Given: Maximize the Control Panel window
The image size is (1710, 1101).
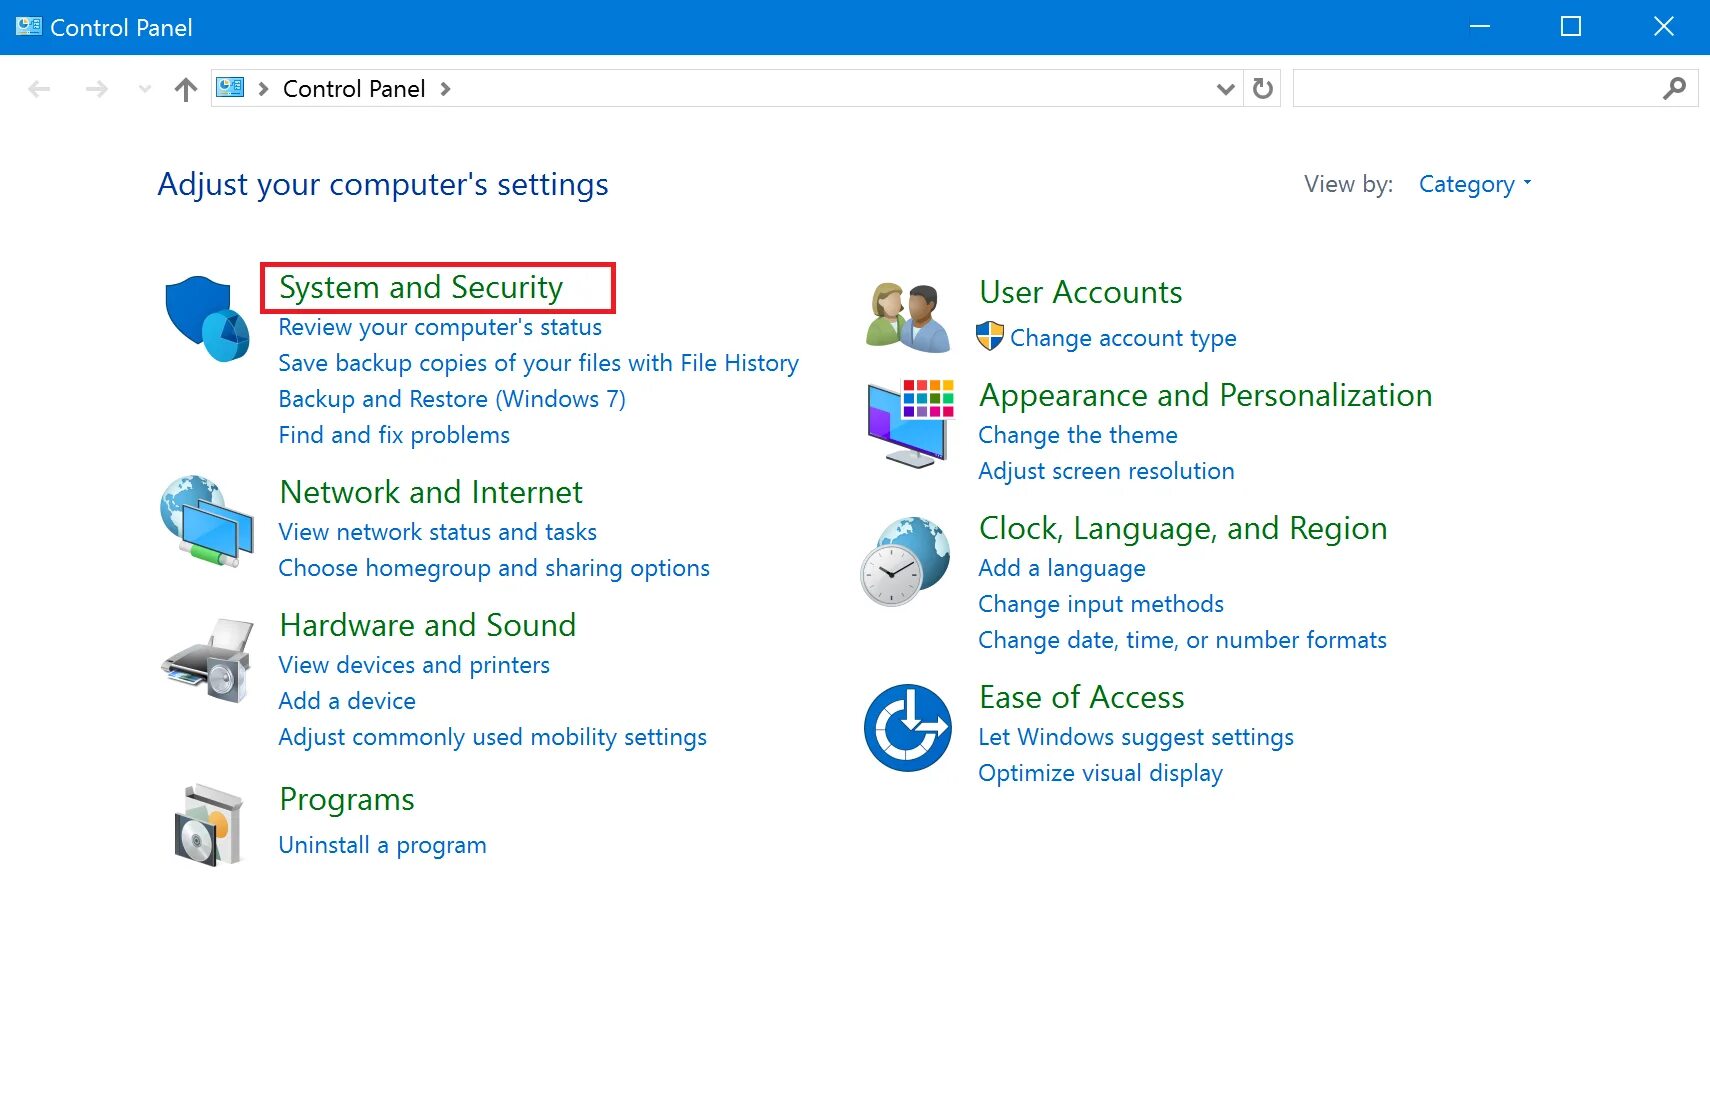Looking at the screenshot, I should pyautogui.click(x=1571, y=27).
